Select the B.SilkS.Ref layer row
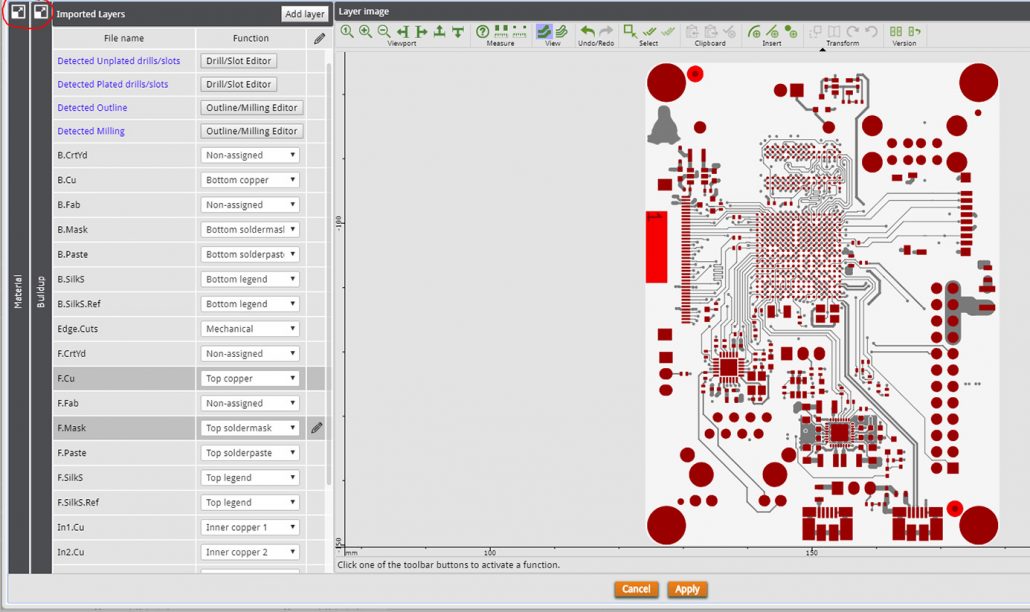Viewport: 1030px width, 612px height. coord(189,304)
